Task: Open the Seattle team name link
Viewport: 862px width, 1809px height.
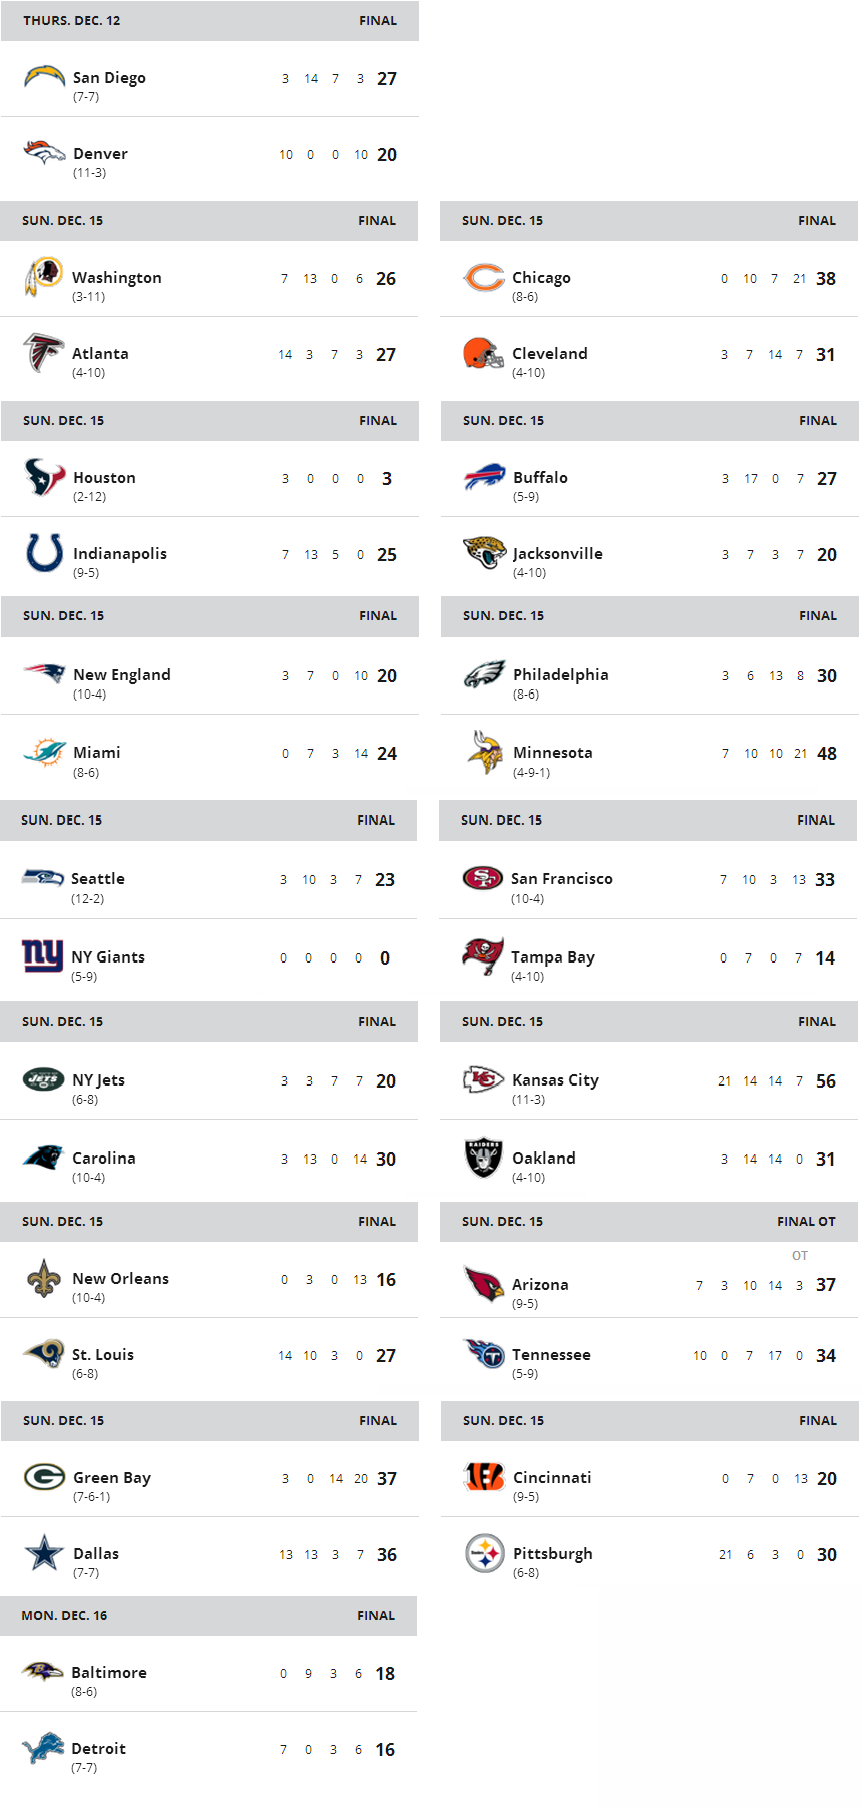Action: pyautogui.click(x=98, y=878)
